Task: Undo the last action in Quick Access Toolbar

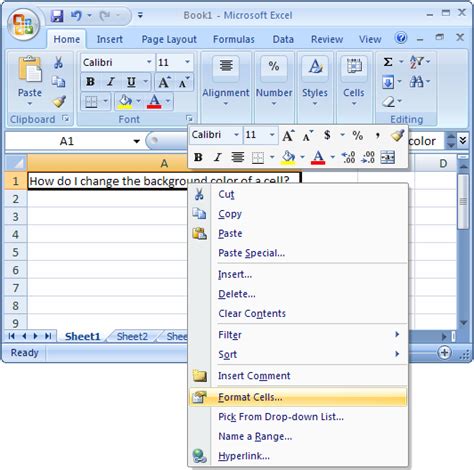Action: (76, 16)
